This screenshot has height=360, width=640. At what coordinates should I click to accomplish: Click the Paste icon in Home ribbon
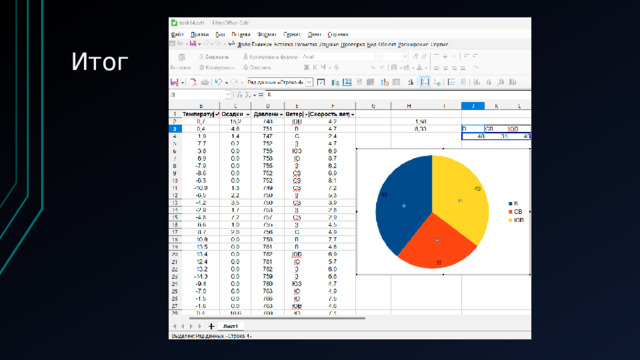(x=182, y=57)
